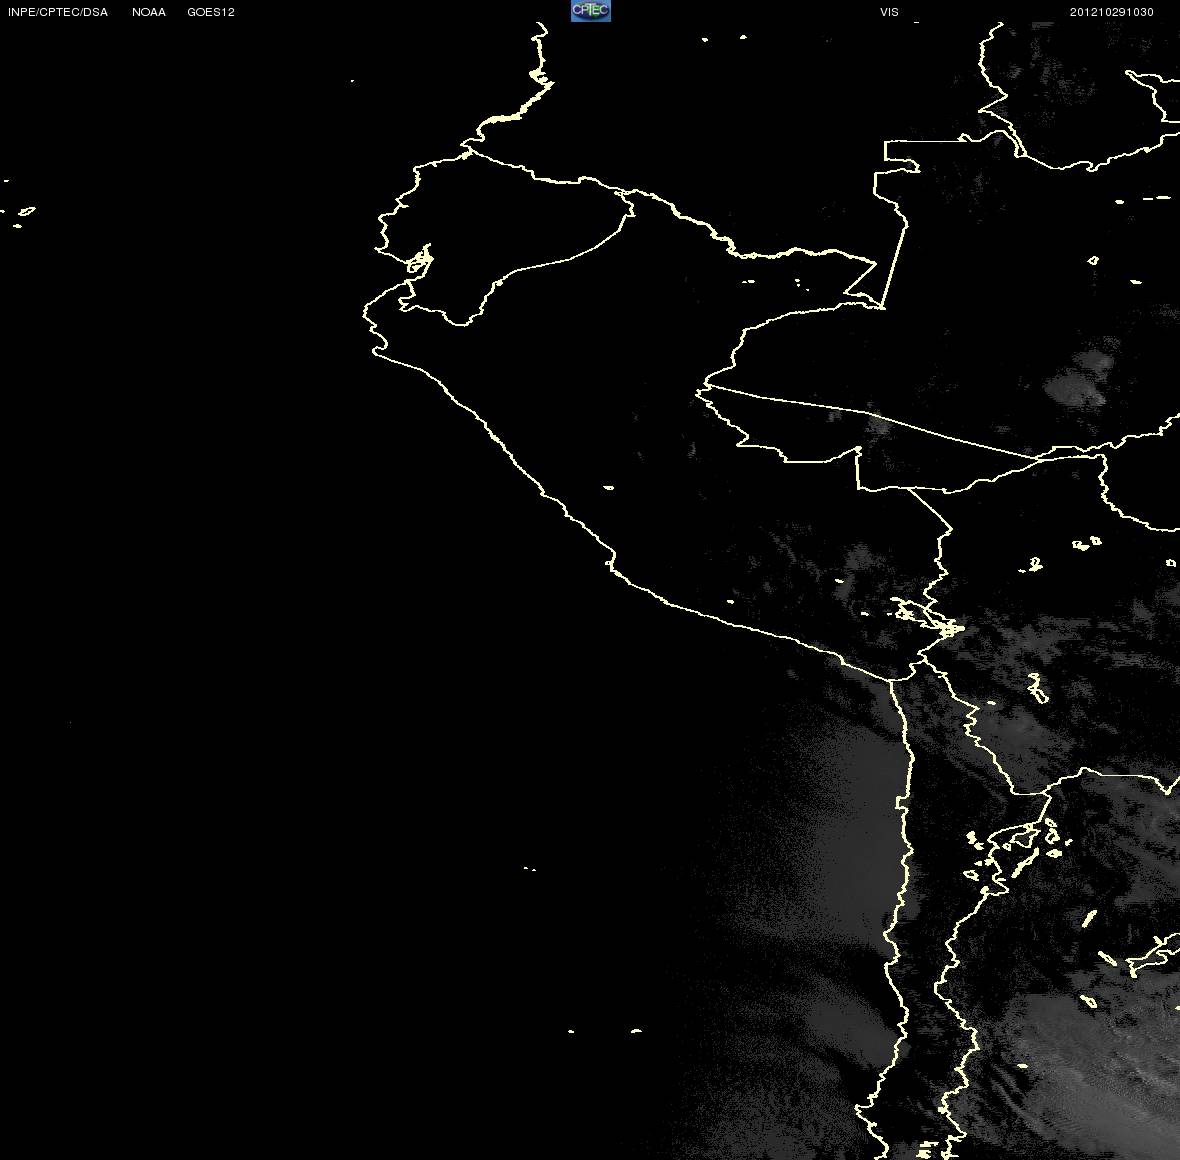
Task: Click the NOAA label in header
Action: click(x=149, y=12)
